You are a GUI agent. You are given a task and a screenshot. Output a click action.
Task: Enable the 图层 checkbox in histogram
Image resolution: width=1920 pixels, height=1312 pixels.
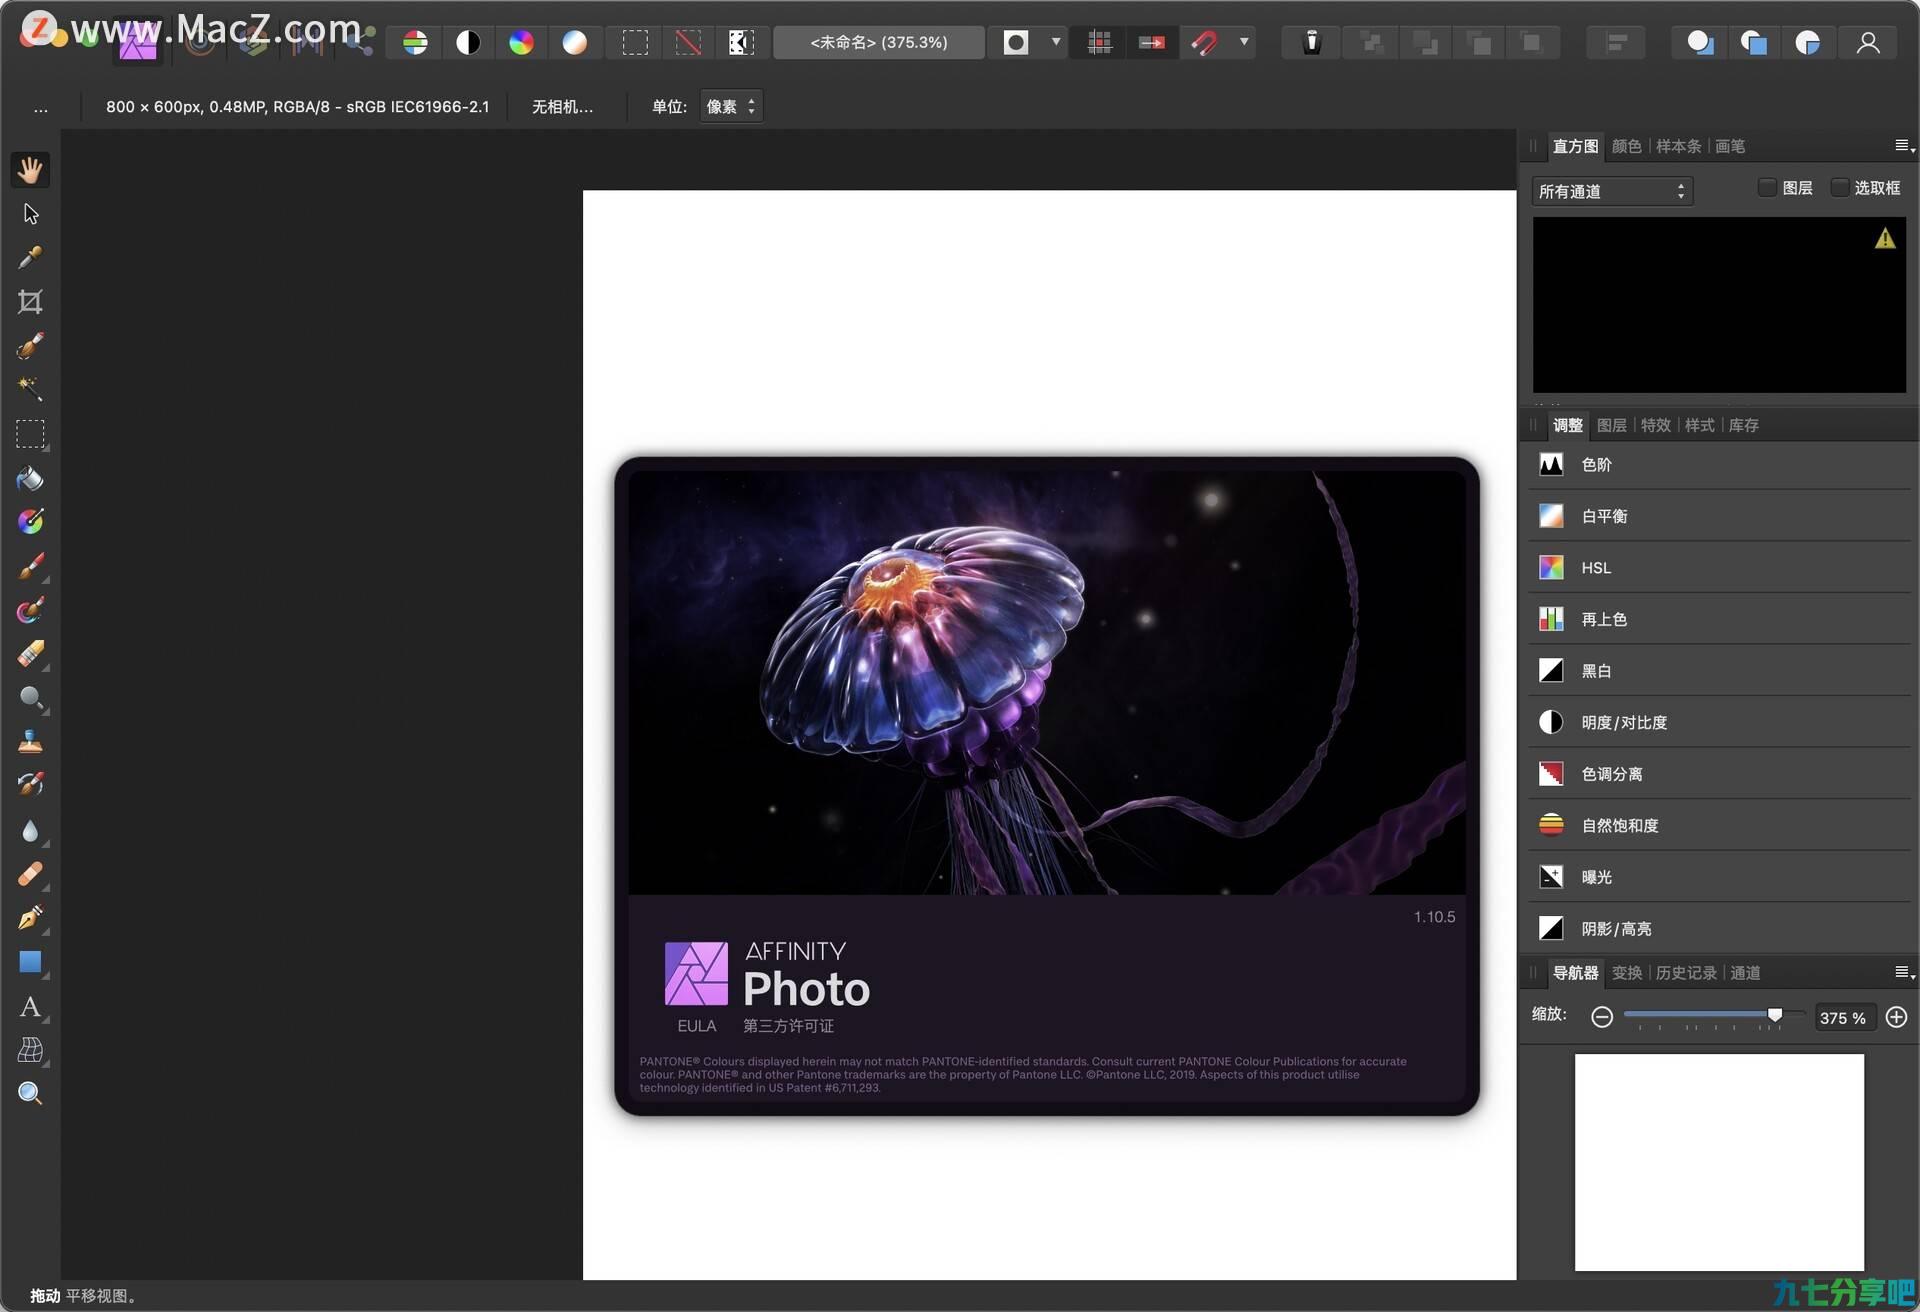coord(1767,188)
